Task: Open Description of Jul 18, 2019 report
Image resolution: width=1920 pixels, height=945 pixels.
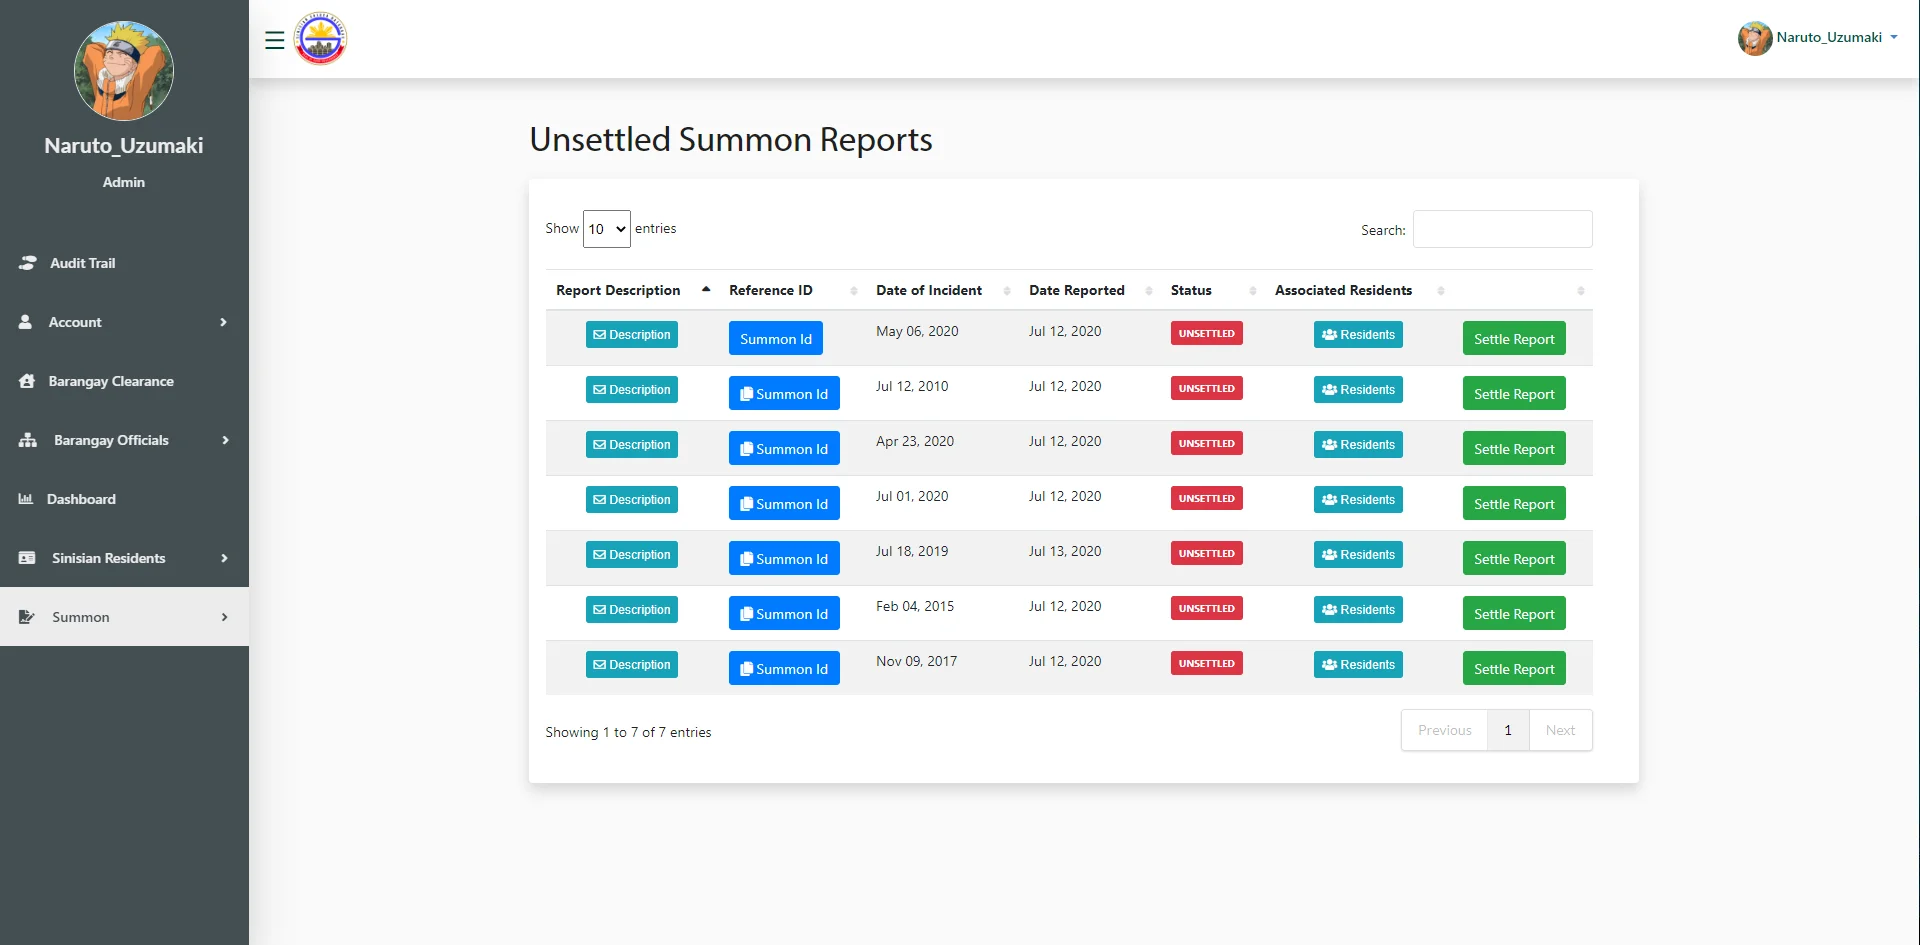Action: [x=632, y=555]
